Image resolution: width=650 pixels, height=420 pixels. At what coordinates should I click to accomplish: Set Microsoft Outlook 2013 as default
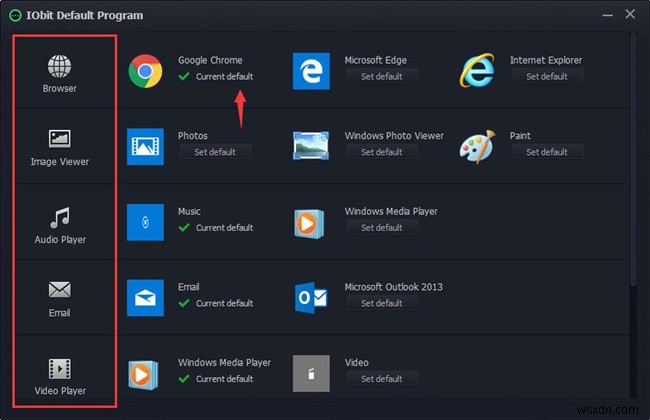[x=382, y=303]
